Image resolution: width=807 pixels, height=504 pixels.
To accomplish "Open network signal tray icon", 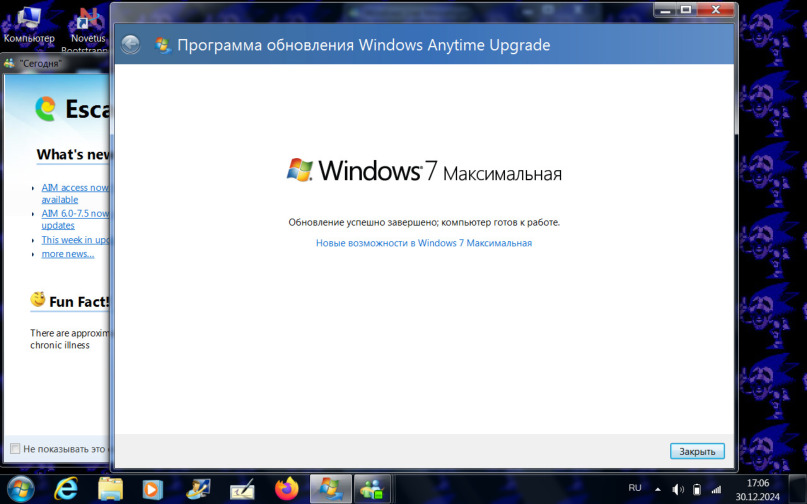I will [716, 490].
